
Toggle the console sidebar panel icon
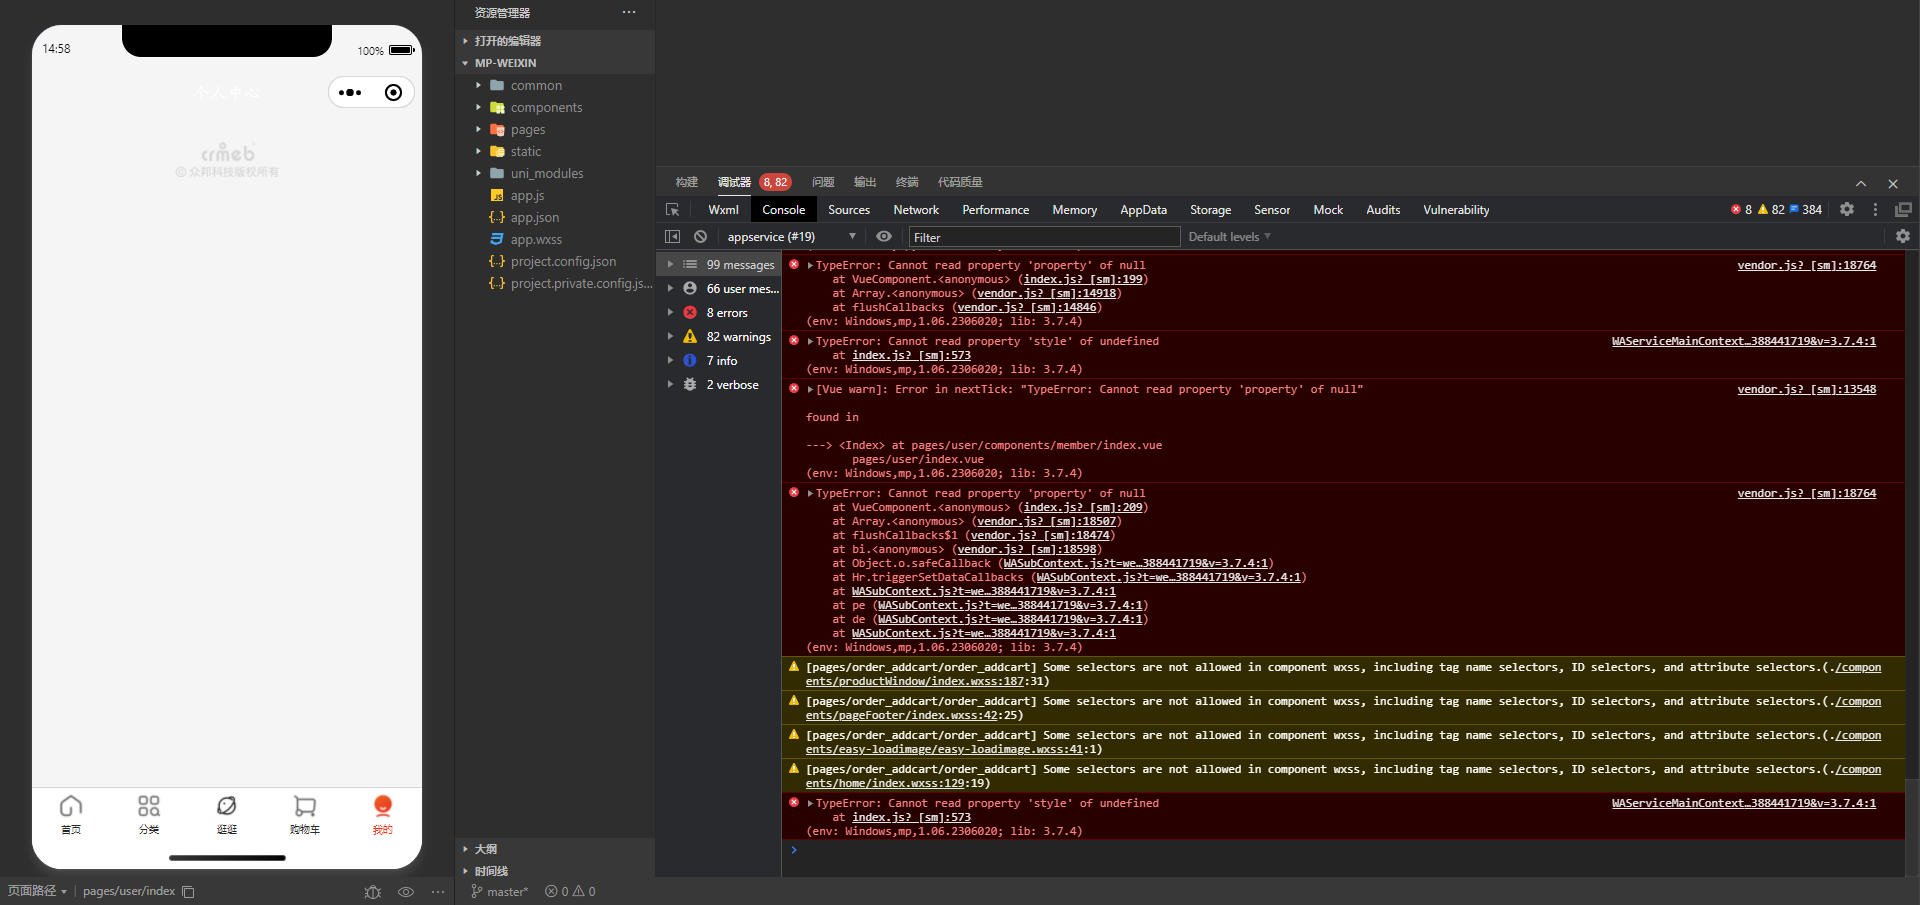click(x=673, y=237)
